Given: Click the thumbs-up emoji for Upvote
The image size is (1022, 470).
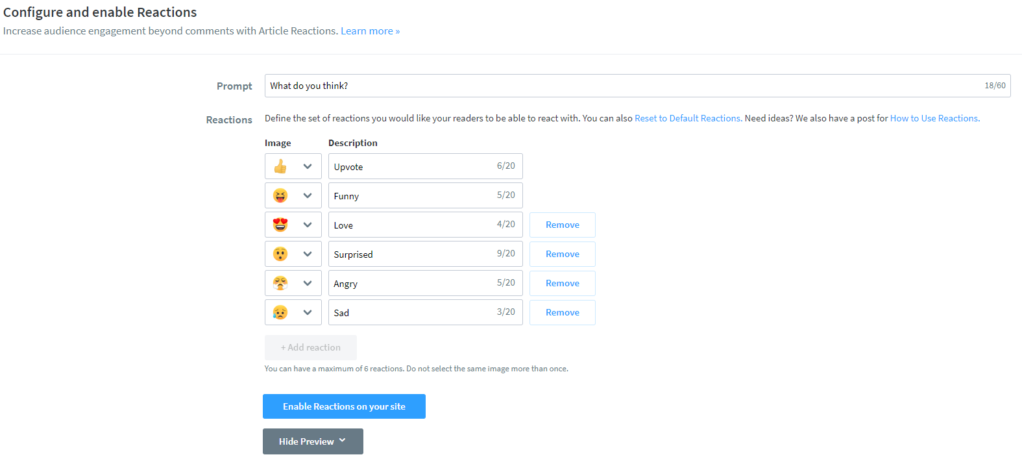Looking at the screenshot, I should (x=280, y=167).
